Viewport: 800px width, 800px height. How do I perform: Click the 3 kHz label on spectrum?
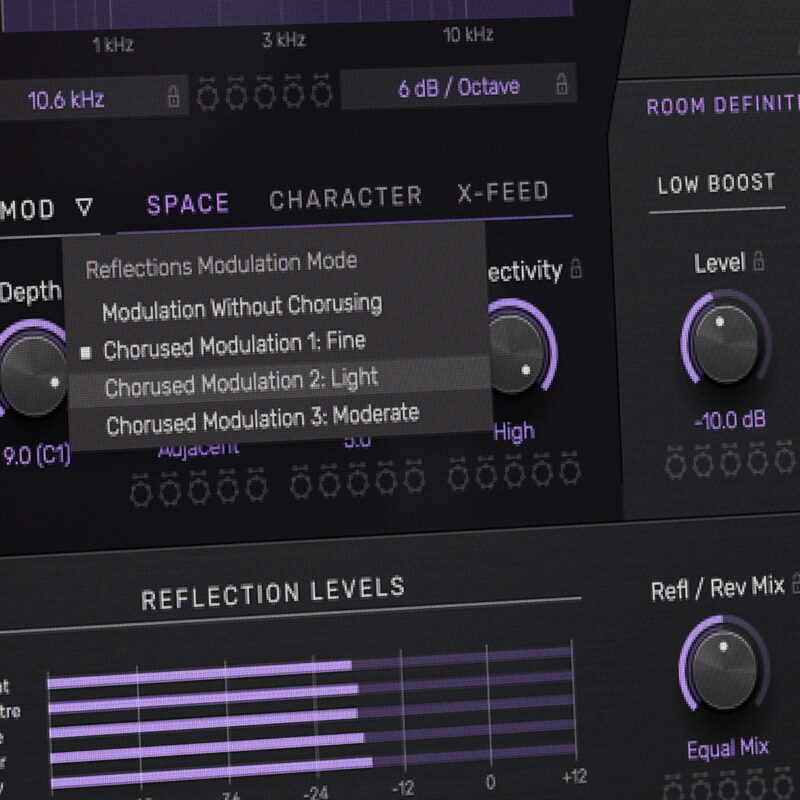[284, 40]
